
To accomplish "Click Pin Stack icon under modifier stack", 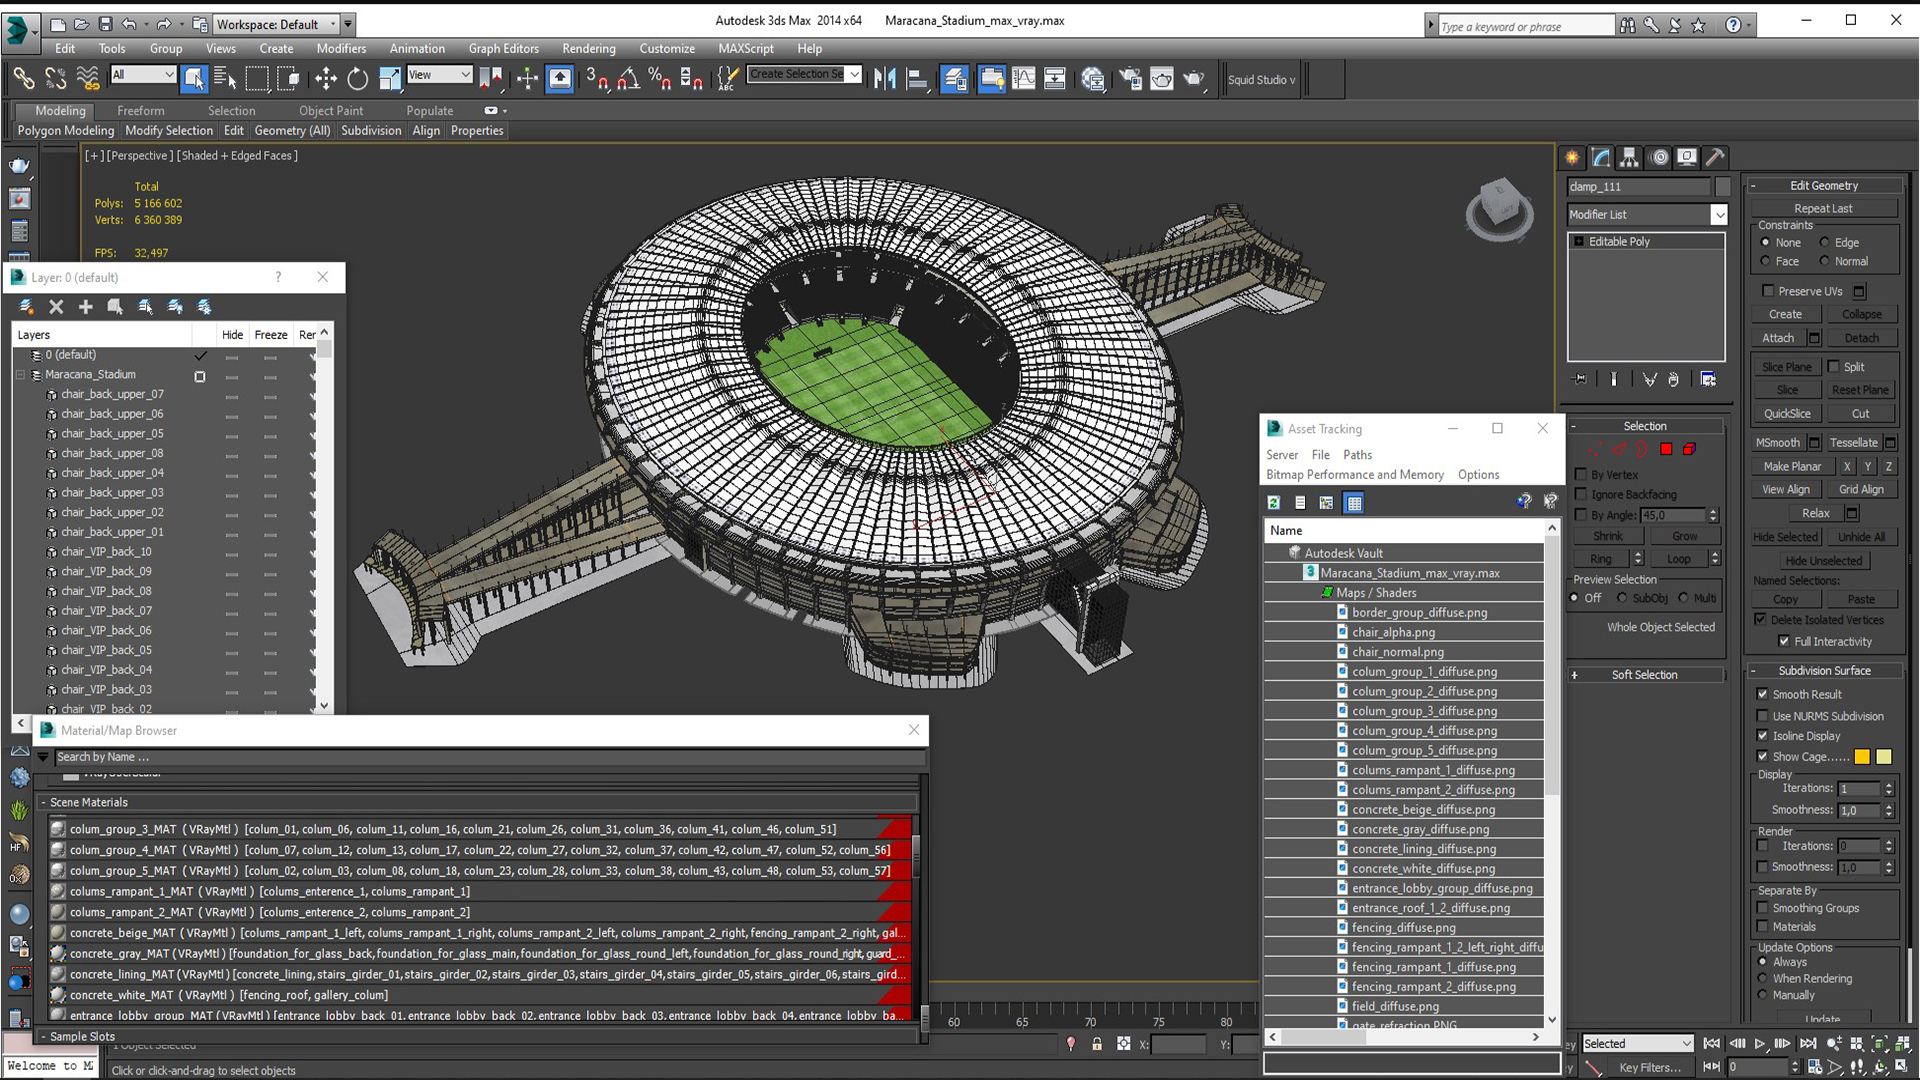I will tap(1580, 379).
